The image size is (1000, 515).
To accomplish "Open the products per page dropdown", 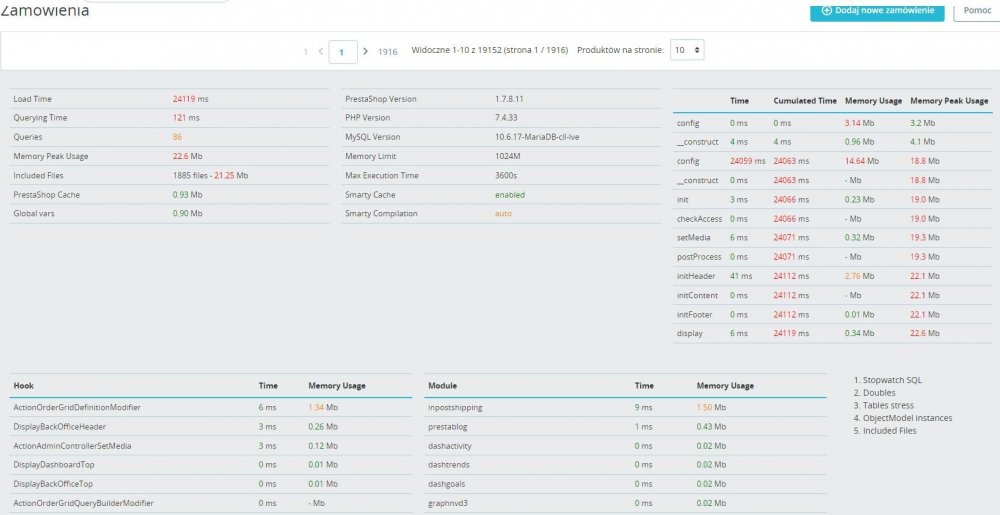I will [x=688, y=50].
